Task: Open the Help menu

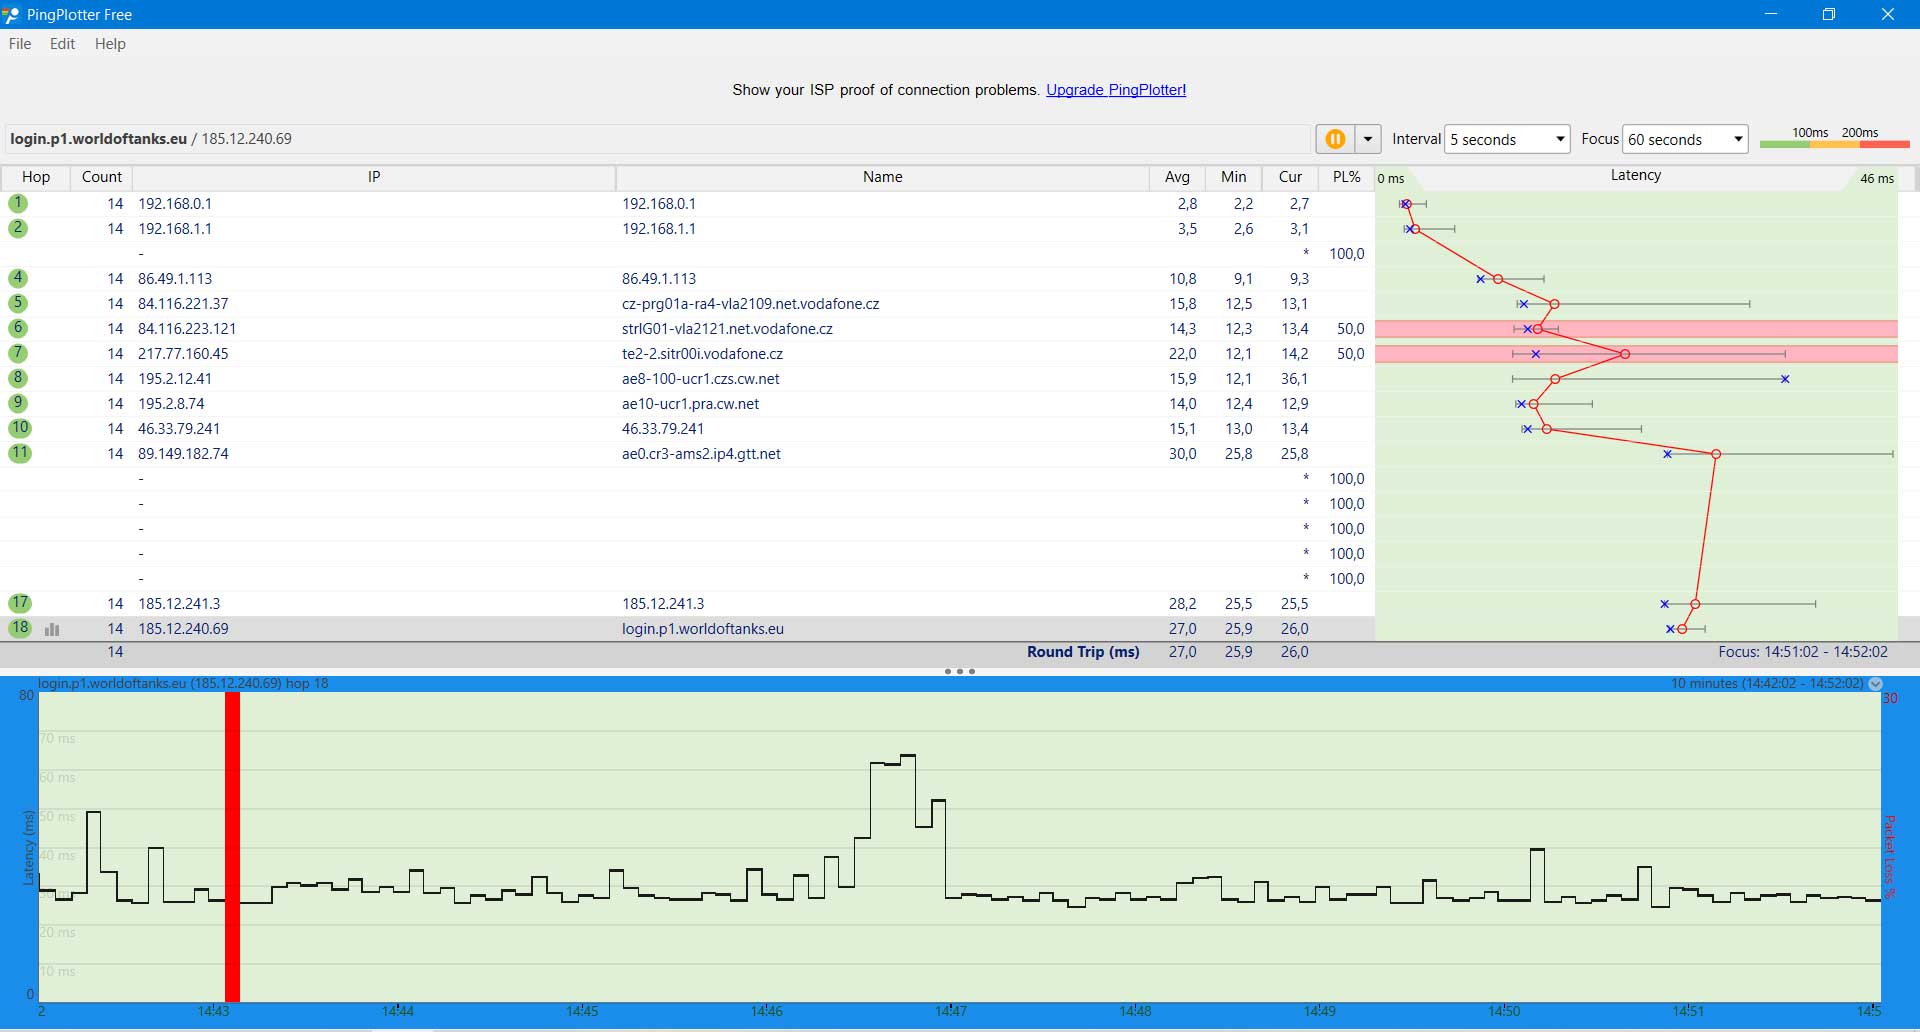Action: coord(110,44)
